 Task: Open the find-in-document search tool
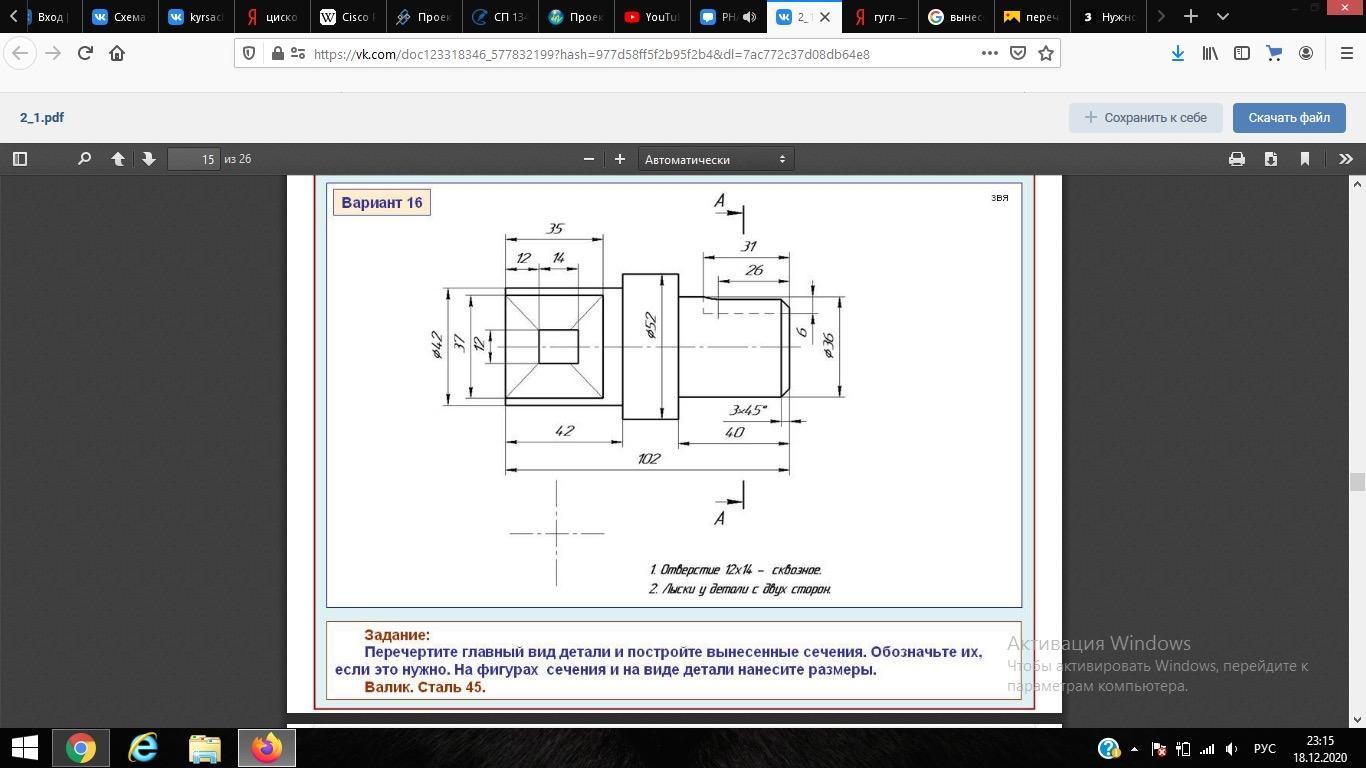tap(84, 159)
